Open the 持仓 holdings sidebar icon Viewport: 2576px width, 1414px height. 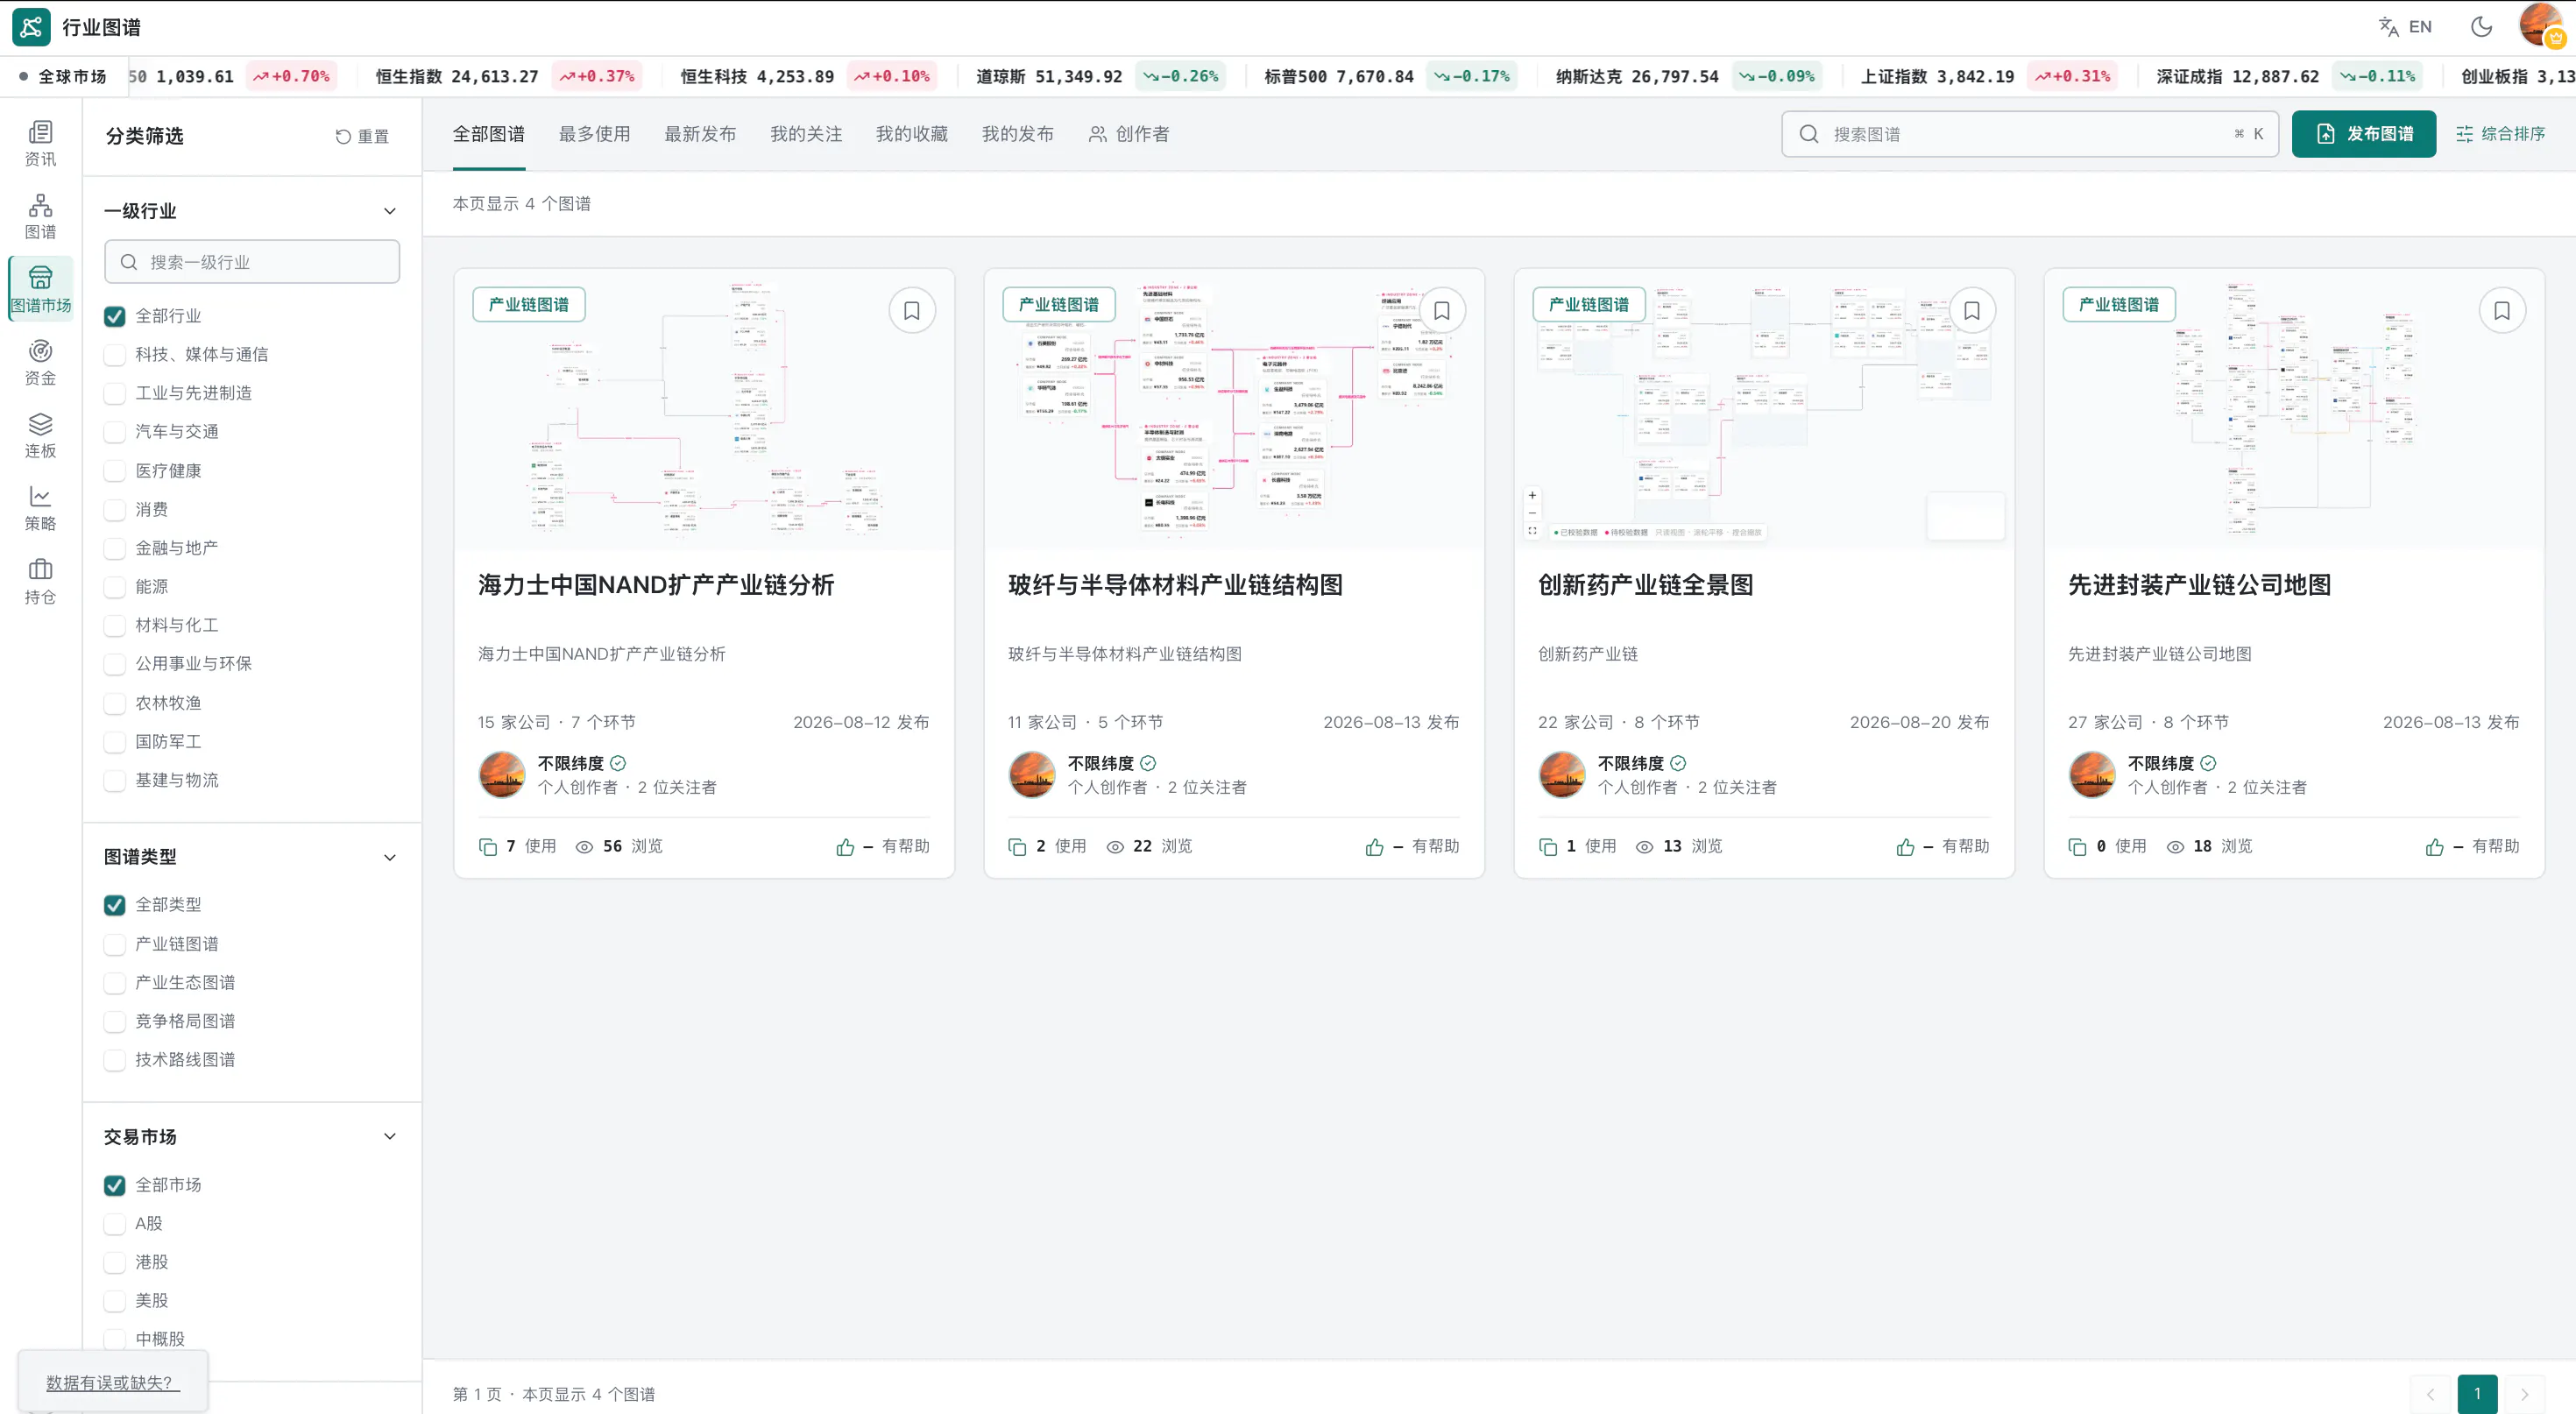pos(40,582)
